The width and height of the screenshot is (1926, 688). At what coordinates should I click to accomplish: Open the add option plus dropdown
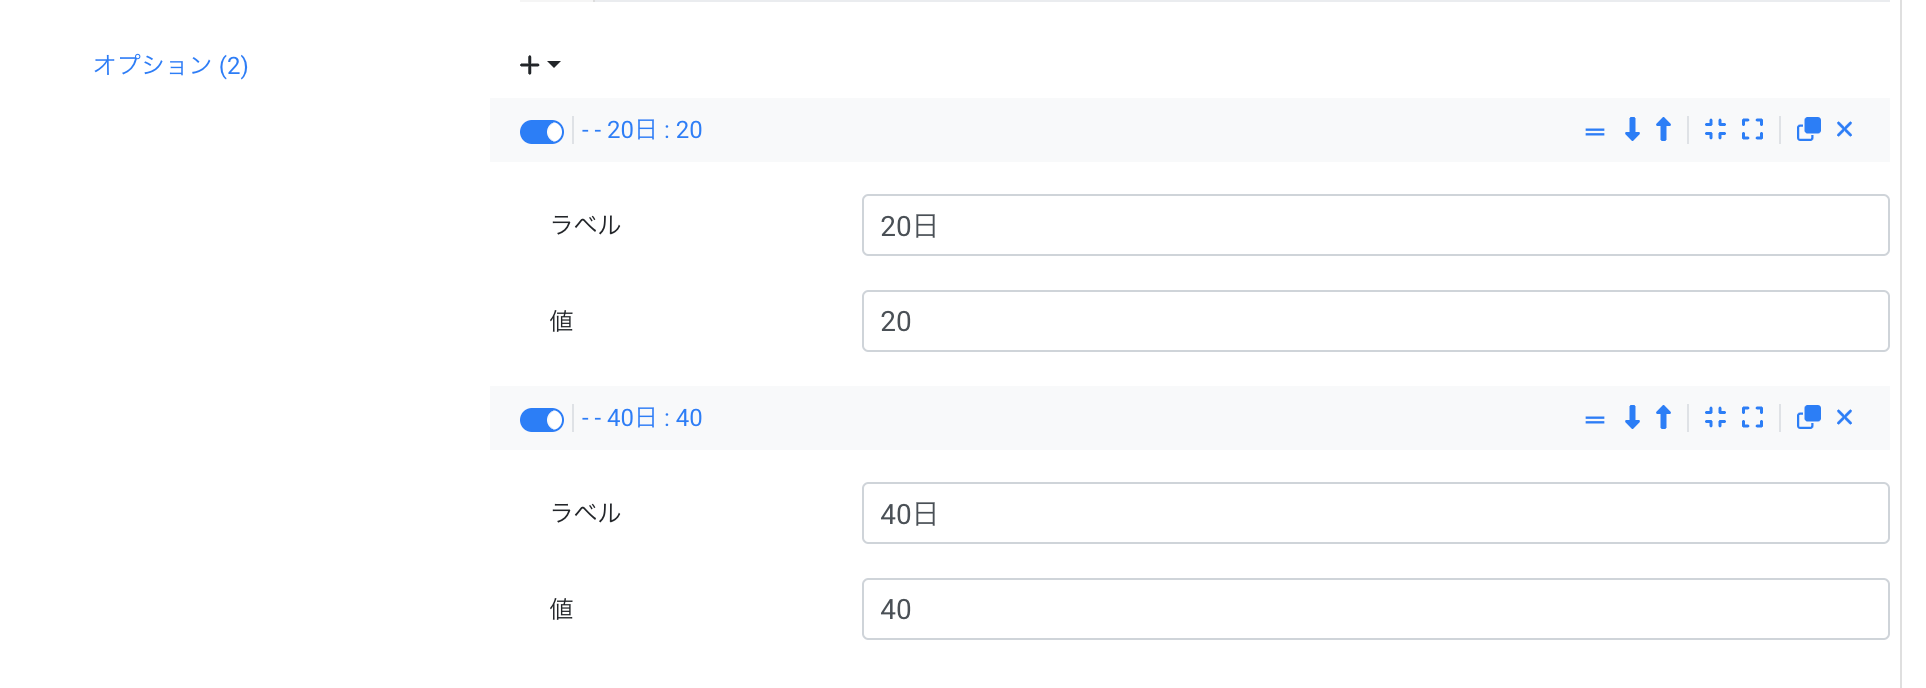(x=539, y=65)
